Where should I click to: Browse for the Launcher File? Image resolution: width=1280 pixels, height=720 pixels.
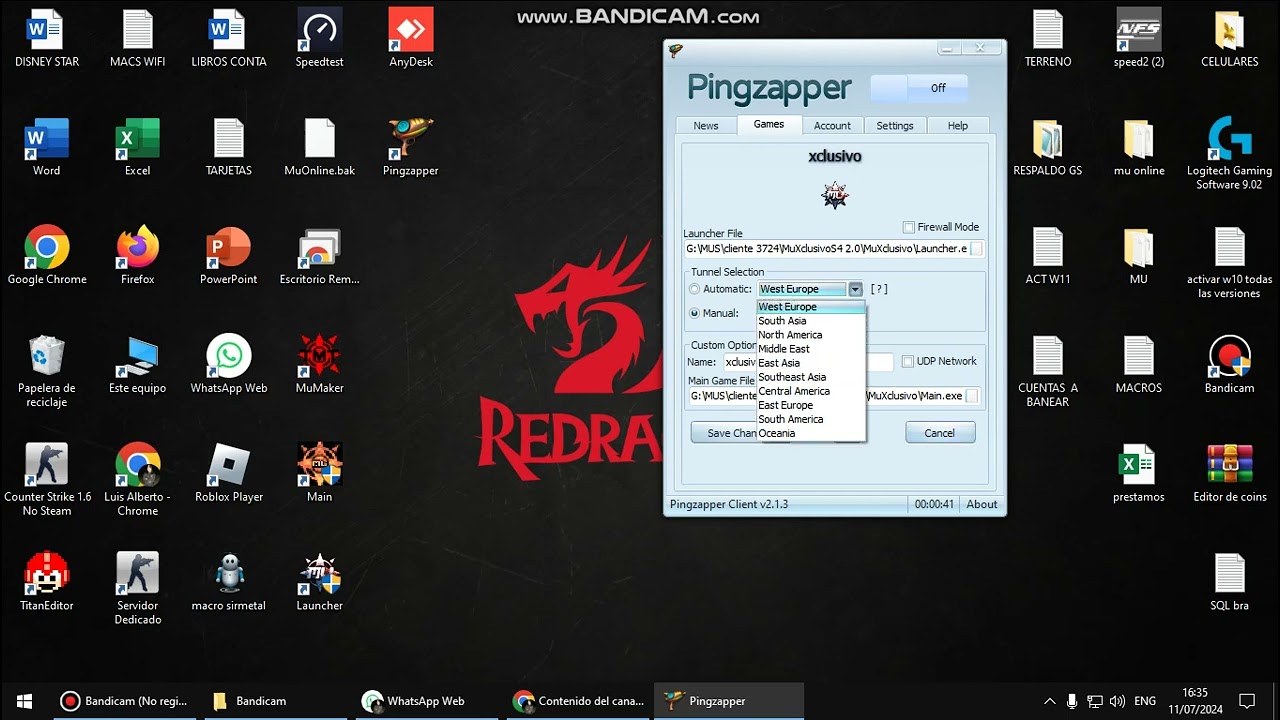click(x=976, y=249)
